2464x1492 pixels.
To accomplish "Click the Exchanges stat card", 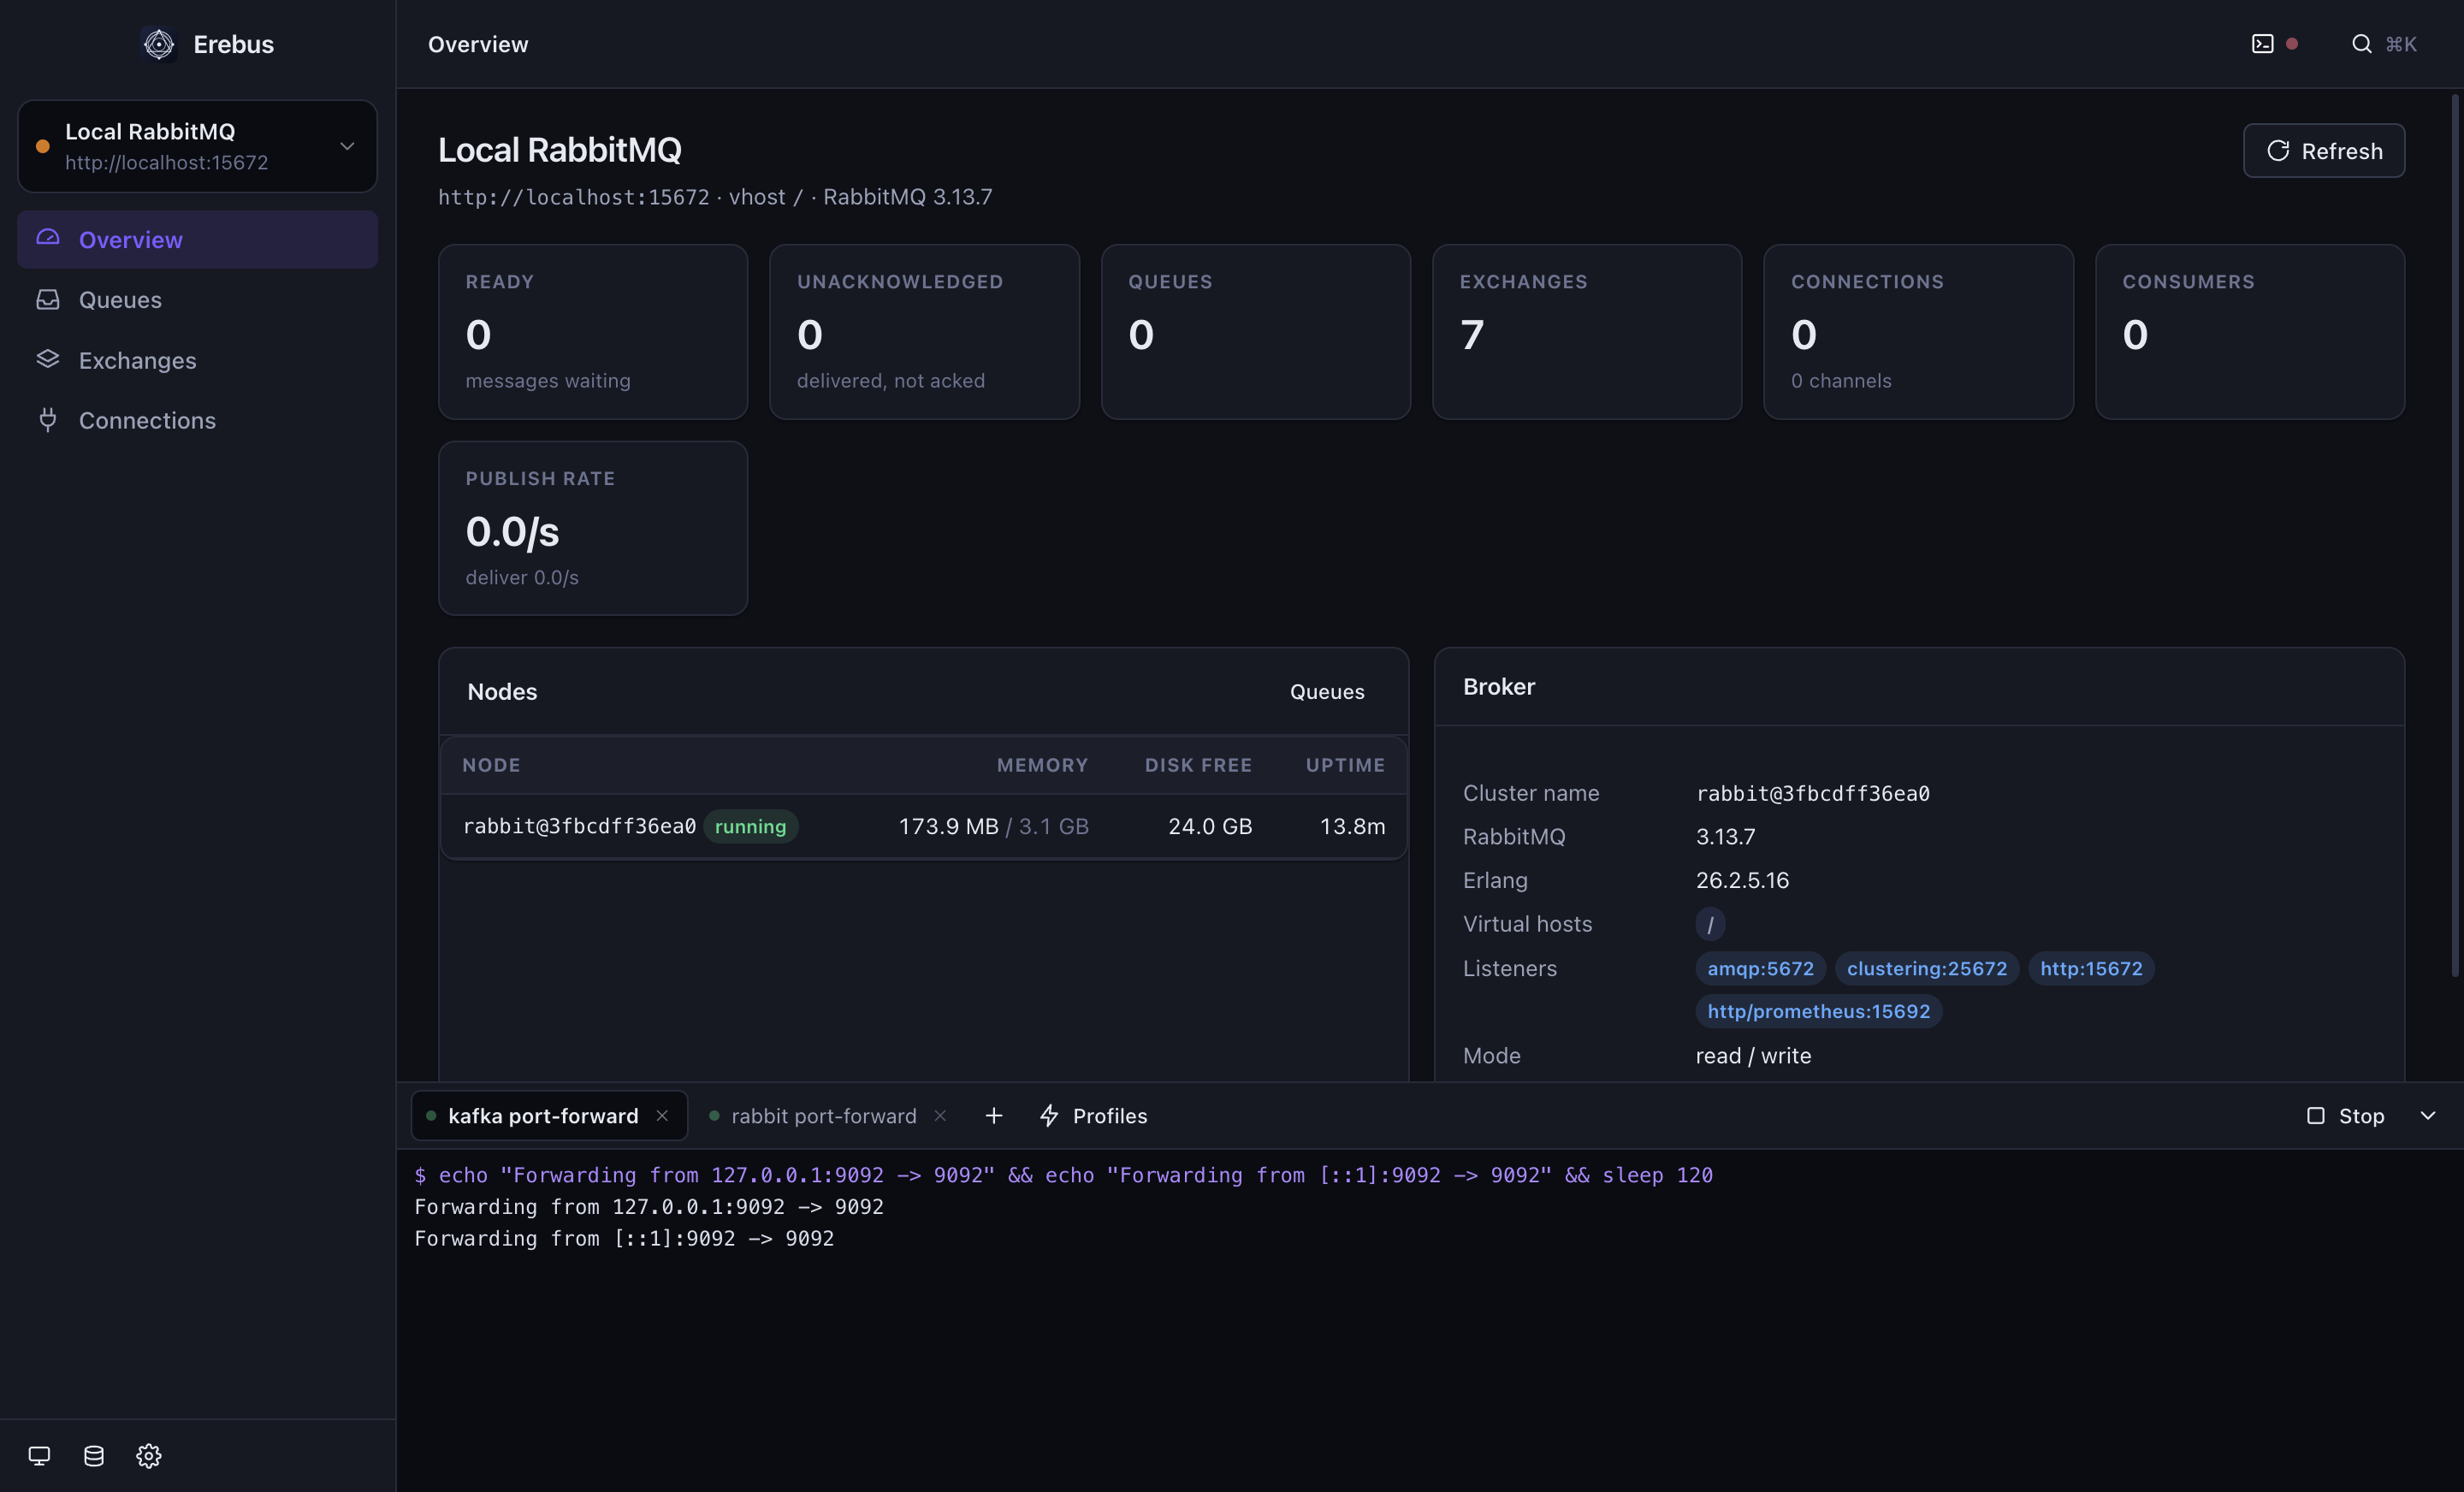I will (1587, 331).
